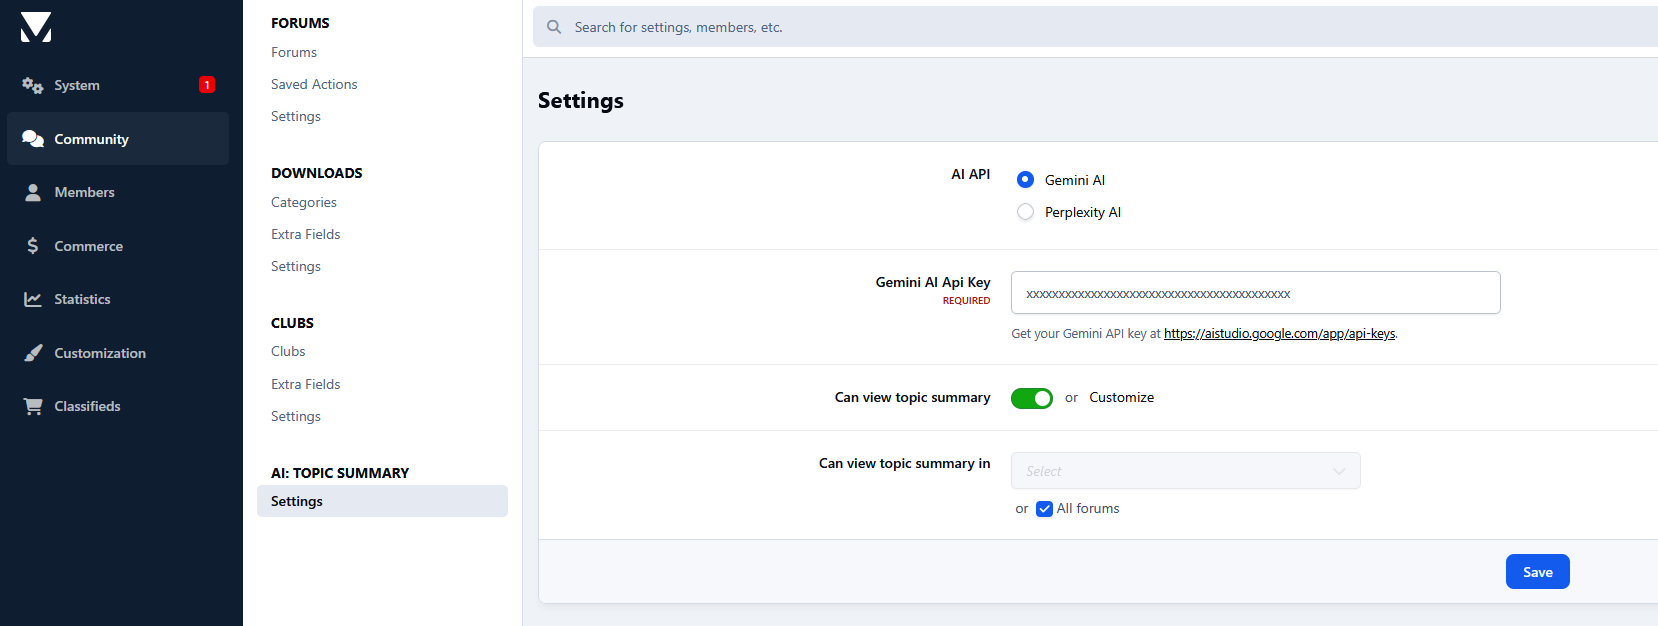1658x626 pixels.
Task: Open Categories under Downloads
Action: click(x=304, y=202)
